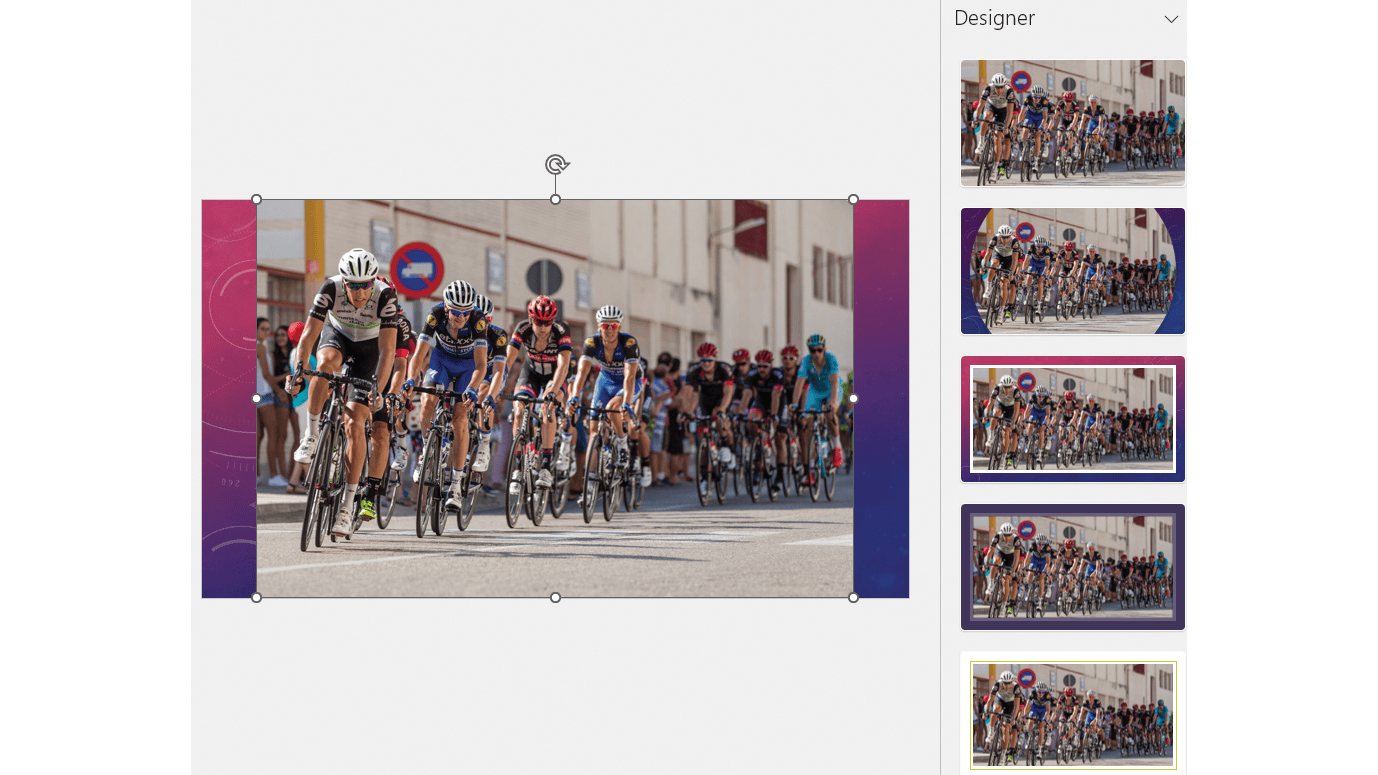This screenshot has width=1378, height=775.
Task: Apply the oval-cropped photo design on purple
Action: tap(1073, 271)
